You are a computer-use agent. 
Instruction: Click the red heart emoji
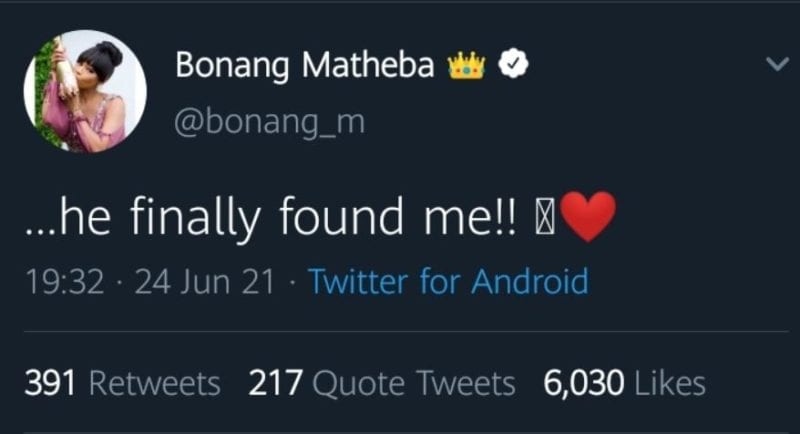[589, 217]
